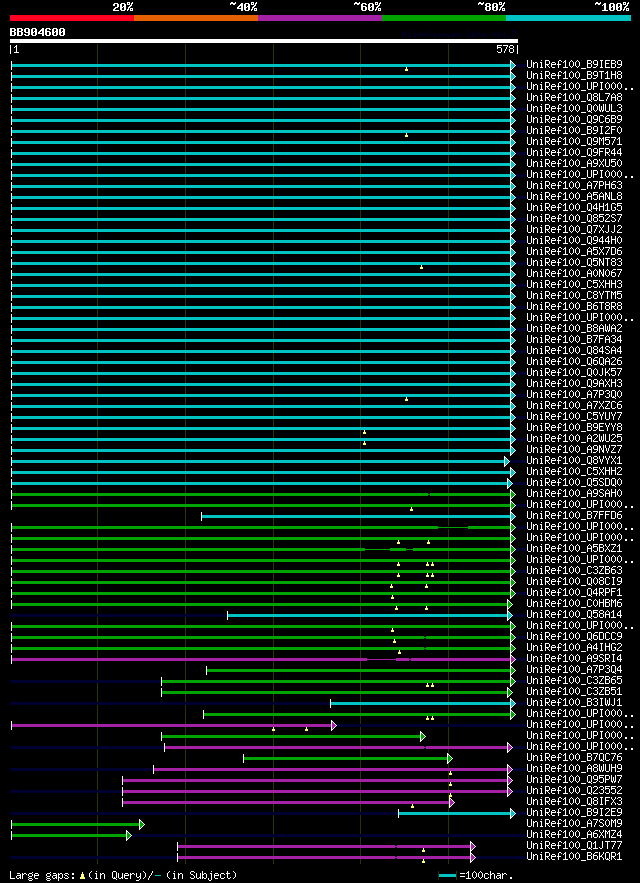Select the UniRef100_A5ANL8 label
This screenshot has width=640, height=883.
pyautogui.click(x=574, y=197)
